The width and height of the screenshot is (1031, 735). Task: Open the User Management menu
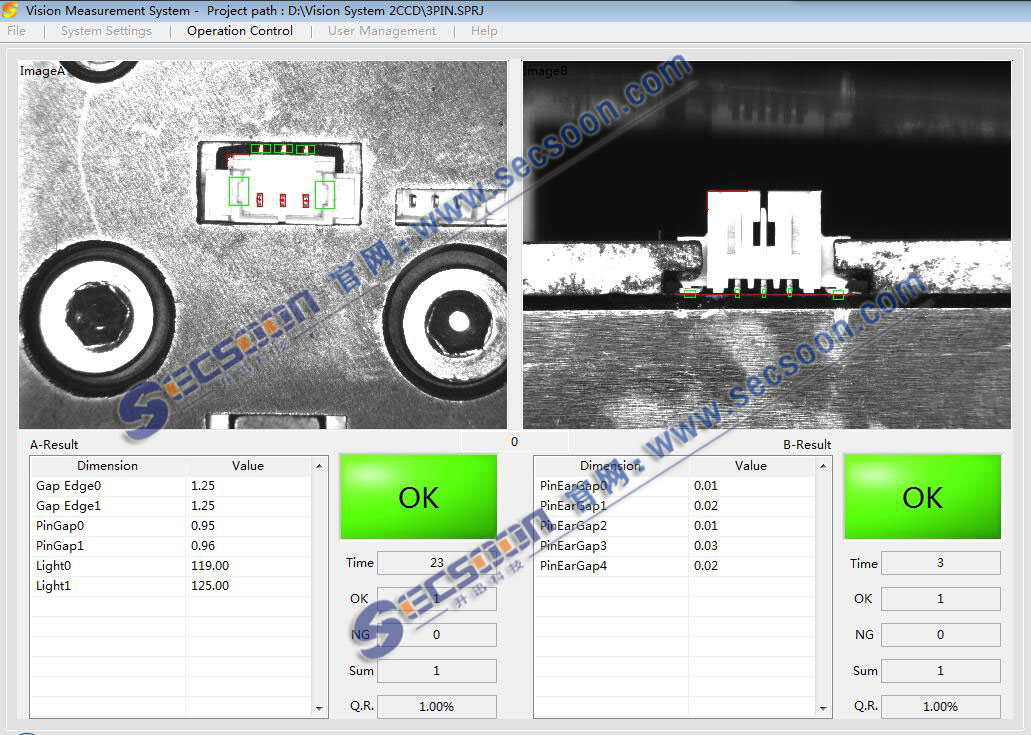[x=382, y=31]
